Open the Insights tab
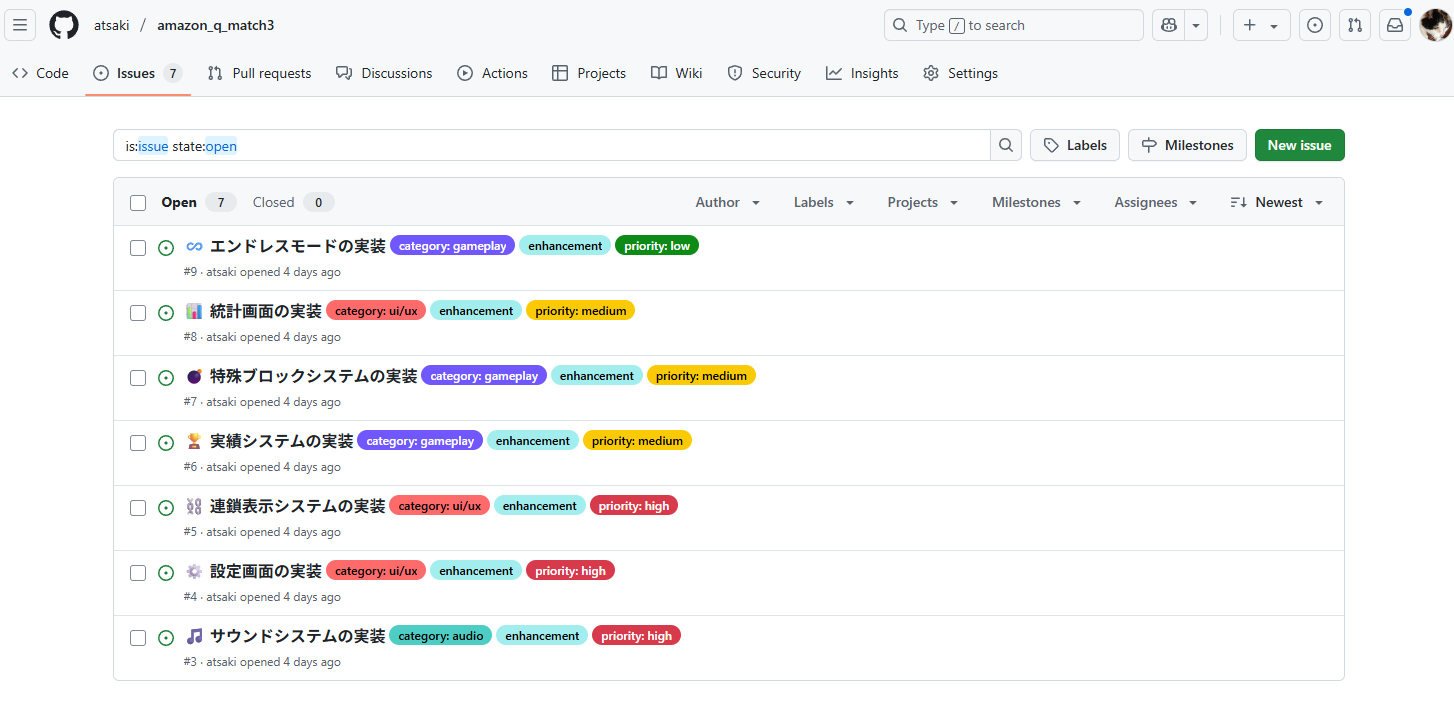The height and width of the screenshot is (723, 1454). (862, 73)
